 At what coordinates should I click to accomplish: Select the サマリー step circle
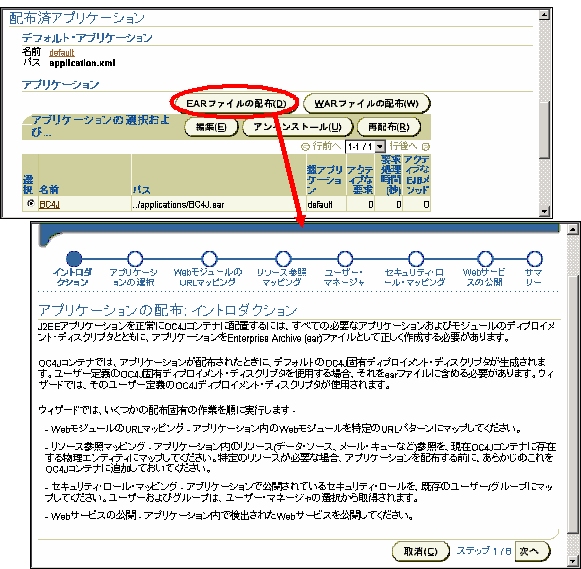(x=534, y=259)
